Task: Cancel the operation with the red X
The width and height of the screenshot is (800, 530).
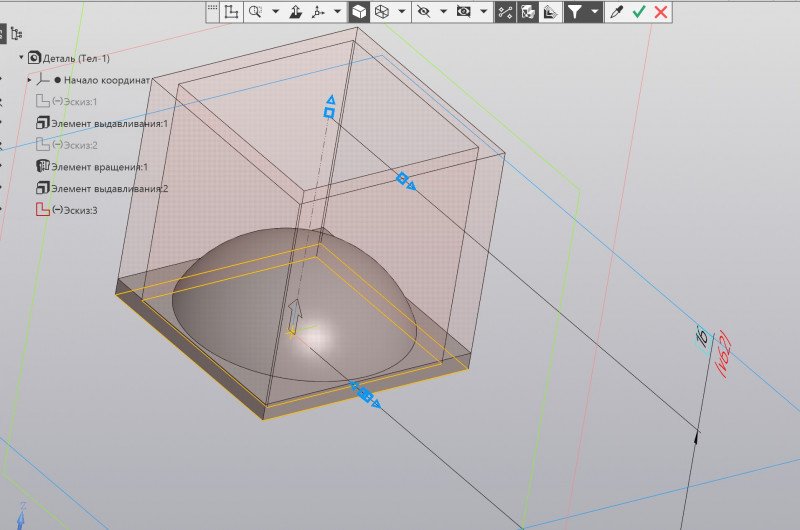Action: tap(660, 12)
